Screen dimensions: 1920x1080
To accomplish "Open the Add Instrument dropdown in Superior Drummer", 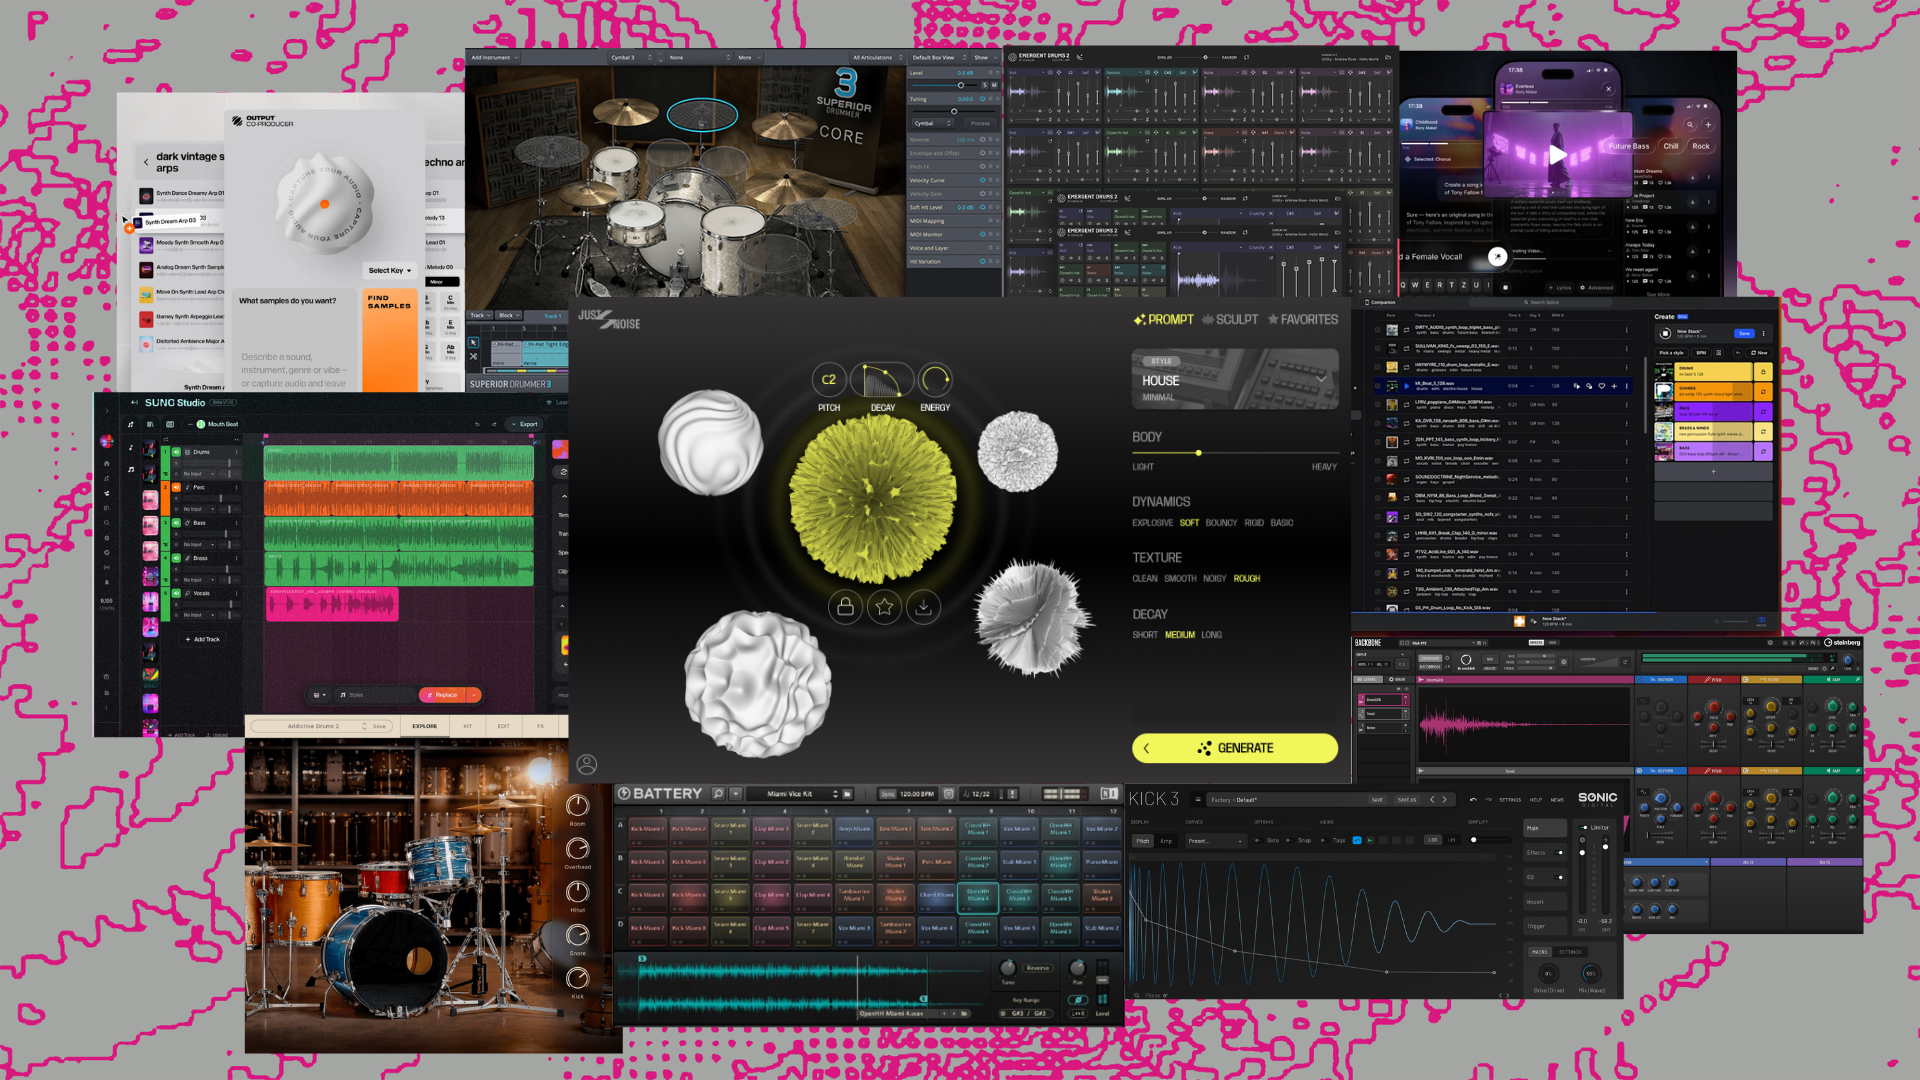I will [x=494, y=58].
